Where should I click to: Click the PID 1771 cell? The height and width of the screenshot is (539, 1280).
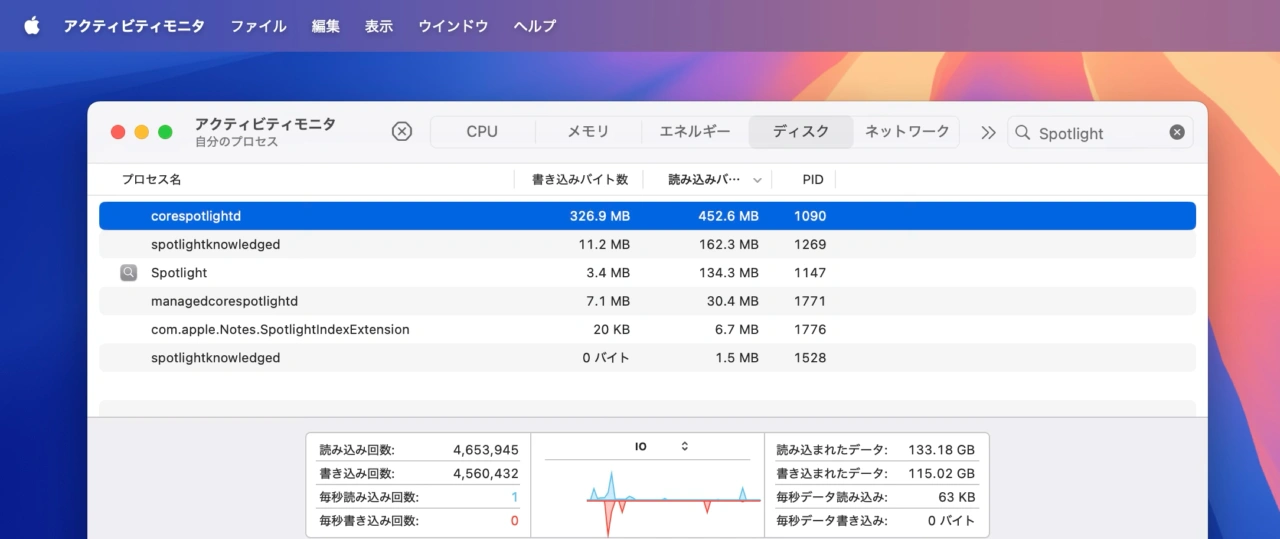pyautogui.click(x=810, y=301)
